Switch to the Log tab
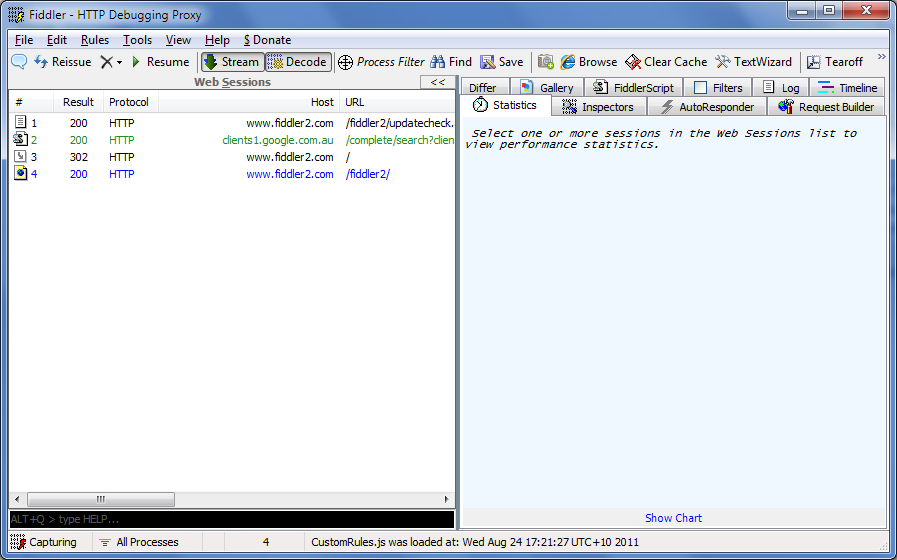 (x=781, y=88)
